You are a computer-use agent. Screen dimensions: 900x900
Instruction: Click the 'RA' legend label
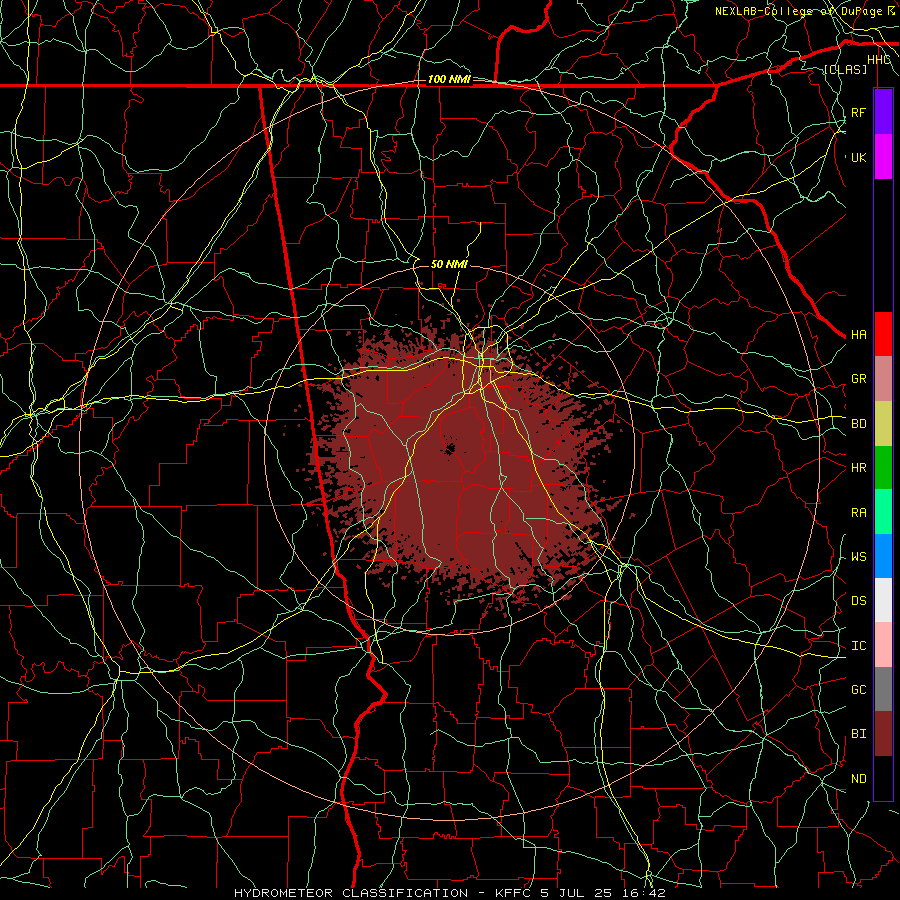pos(858,512)
